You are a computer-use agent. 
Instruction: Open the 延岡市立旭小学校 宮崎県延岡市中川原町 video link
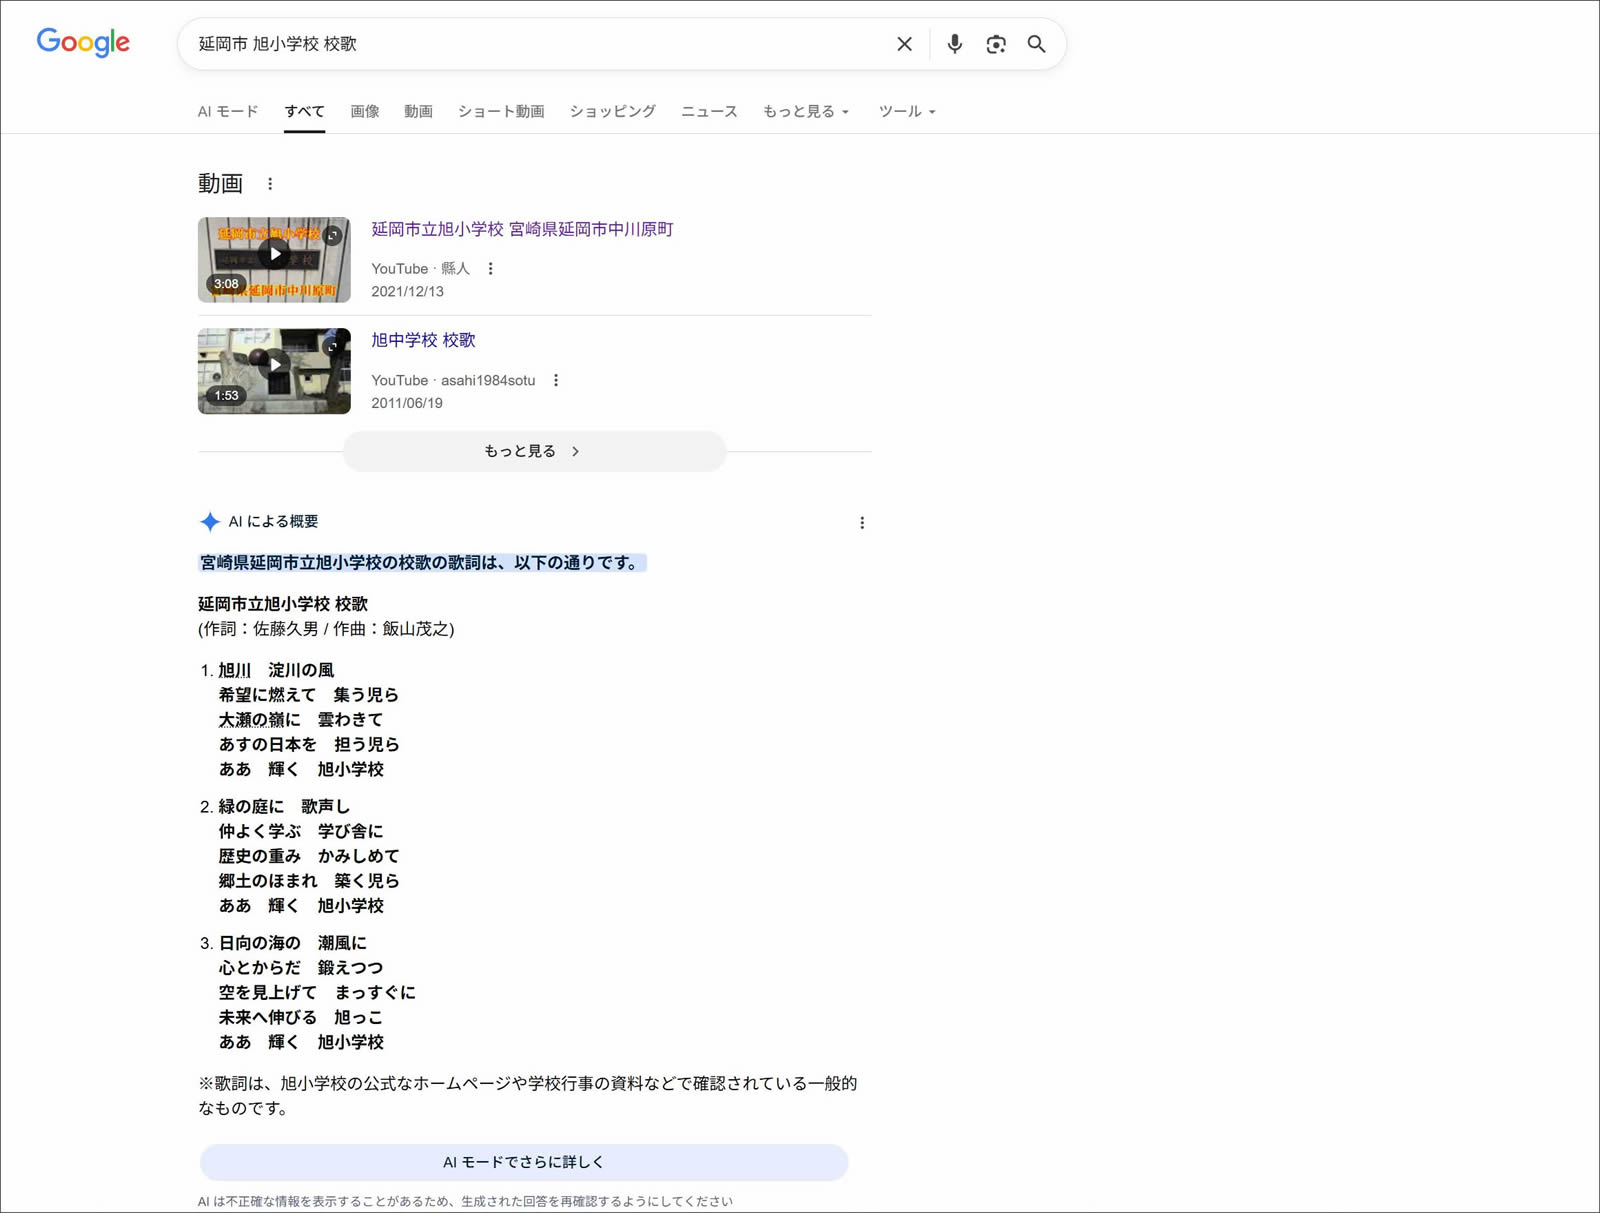521,229
